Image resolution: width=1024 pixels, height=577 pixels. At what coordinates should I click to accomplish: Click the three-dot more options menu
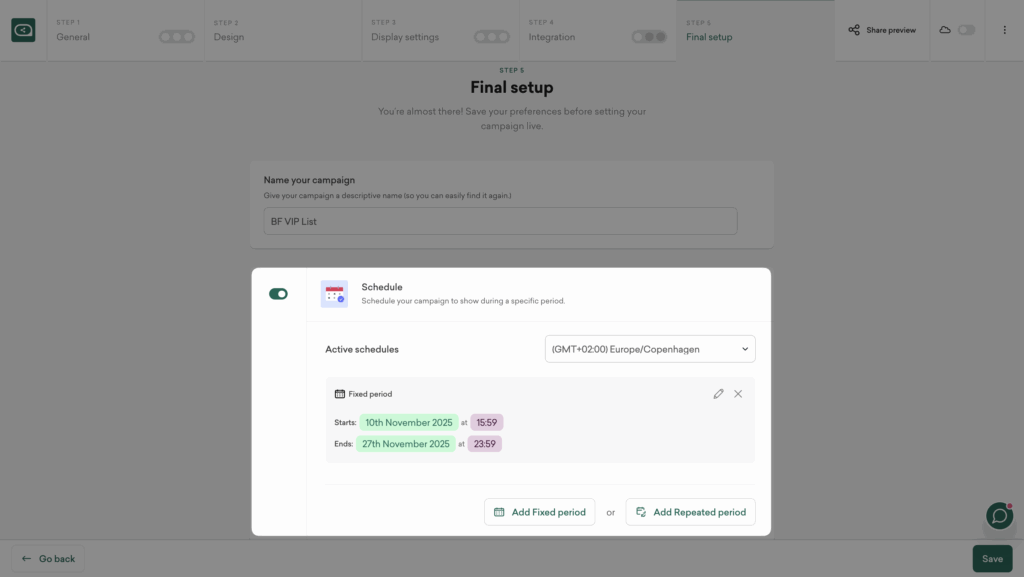(x=1004, y=30)
